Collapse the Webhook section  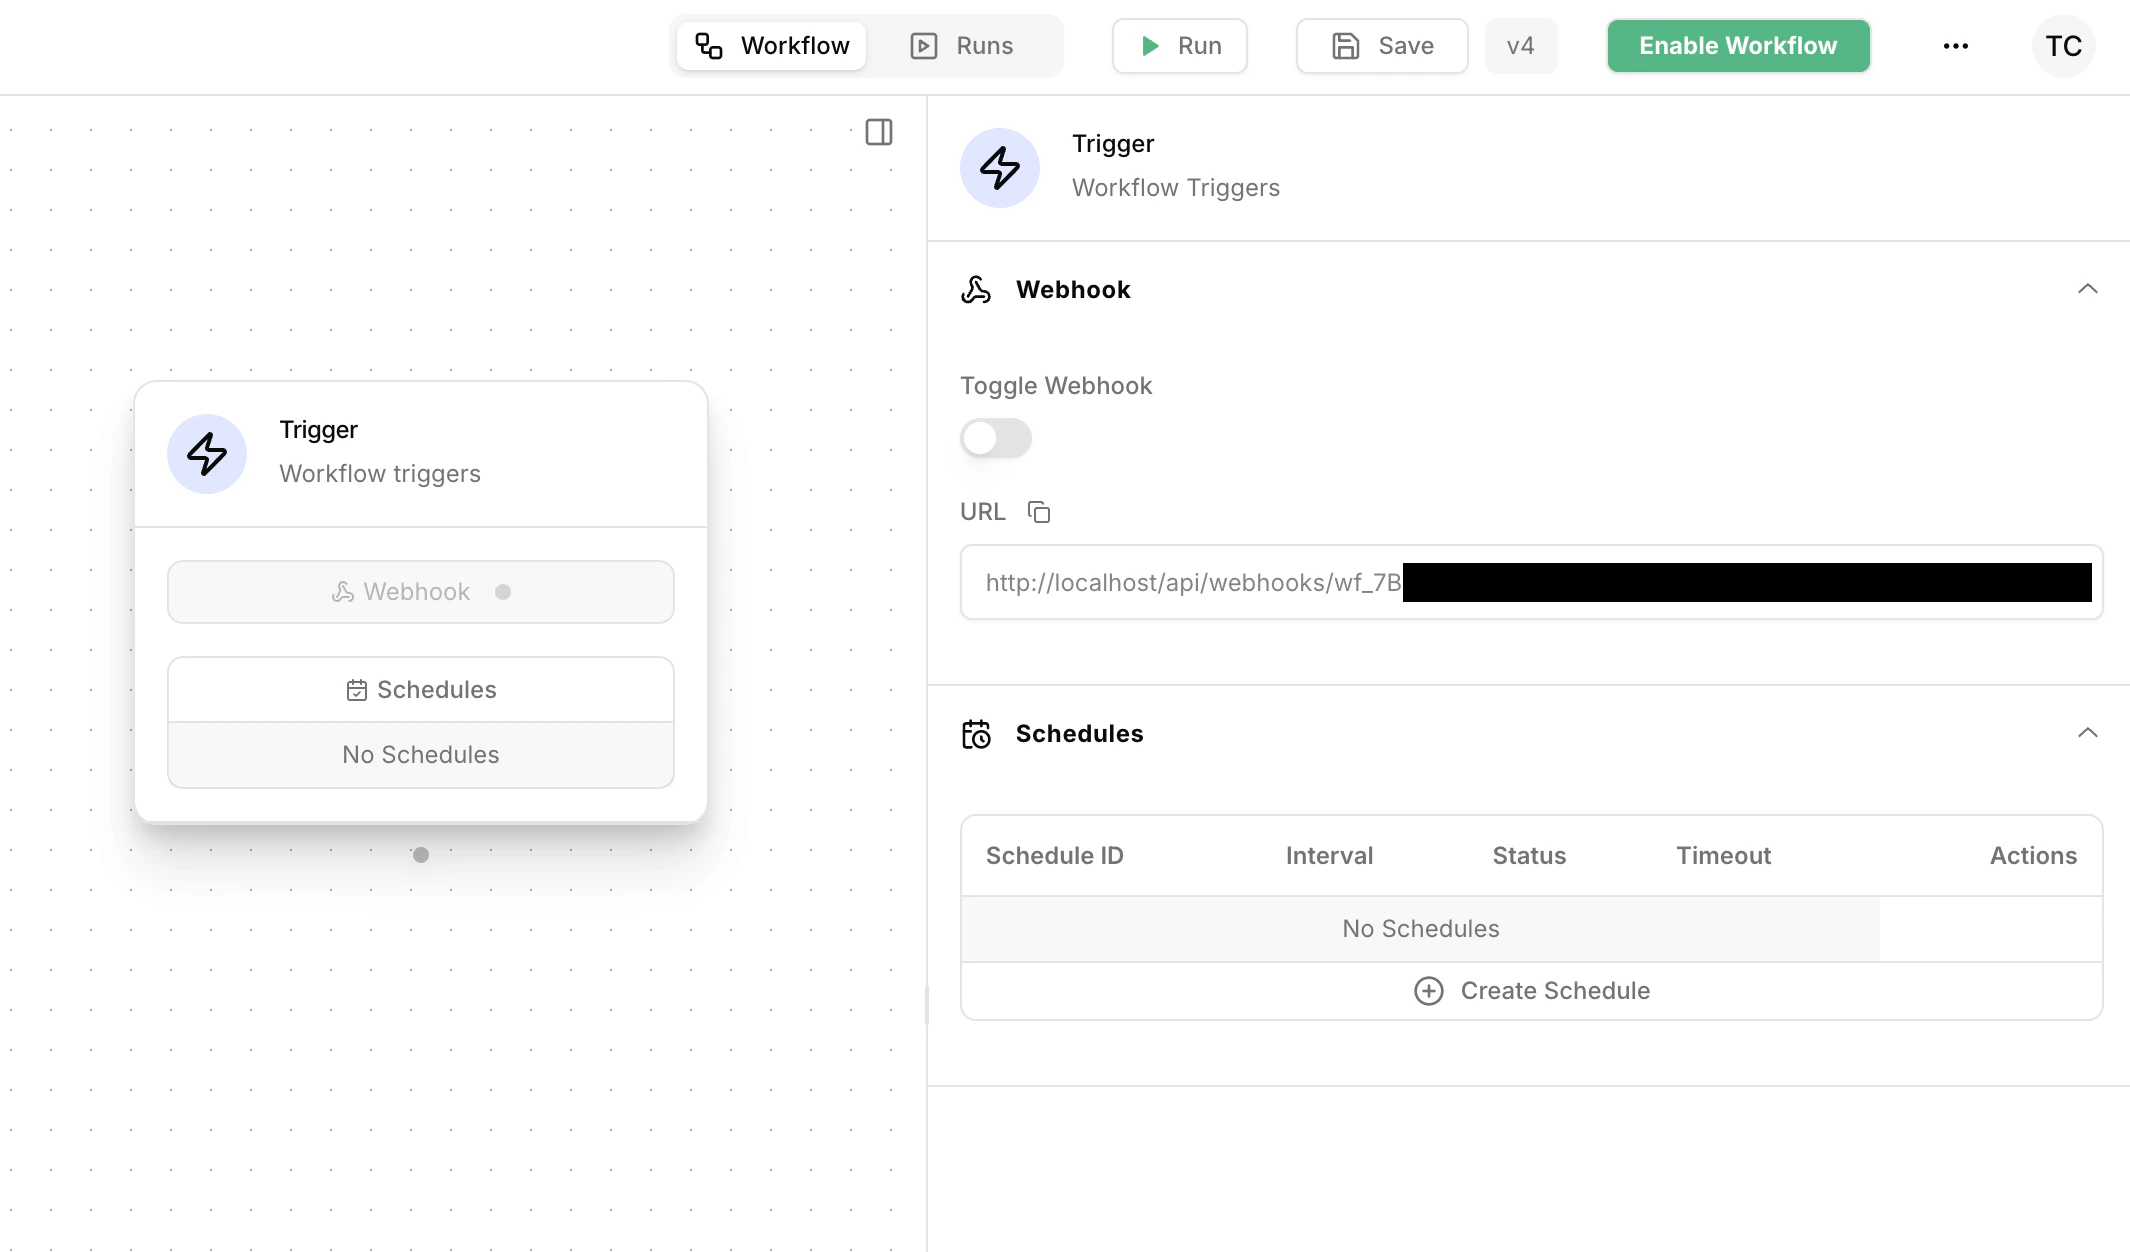[x=2088, y=289]
